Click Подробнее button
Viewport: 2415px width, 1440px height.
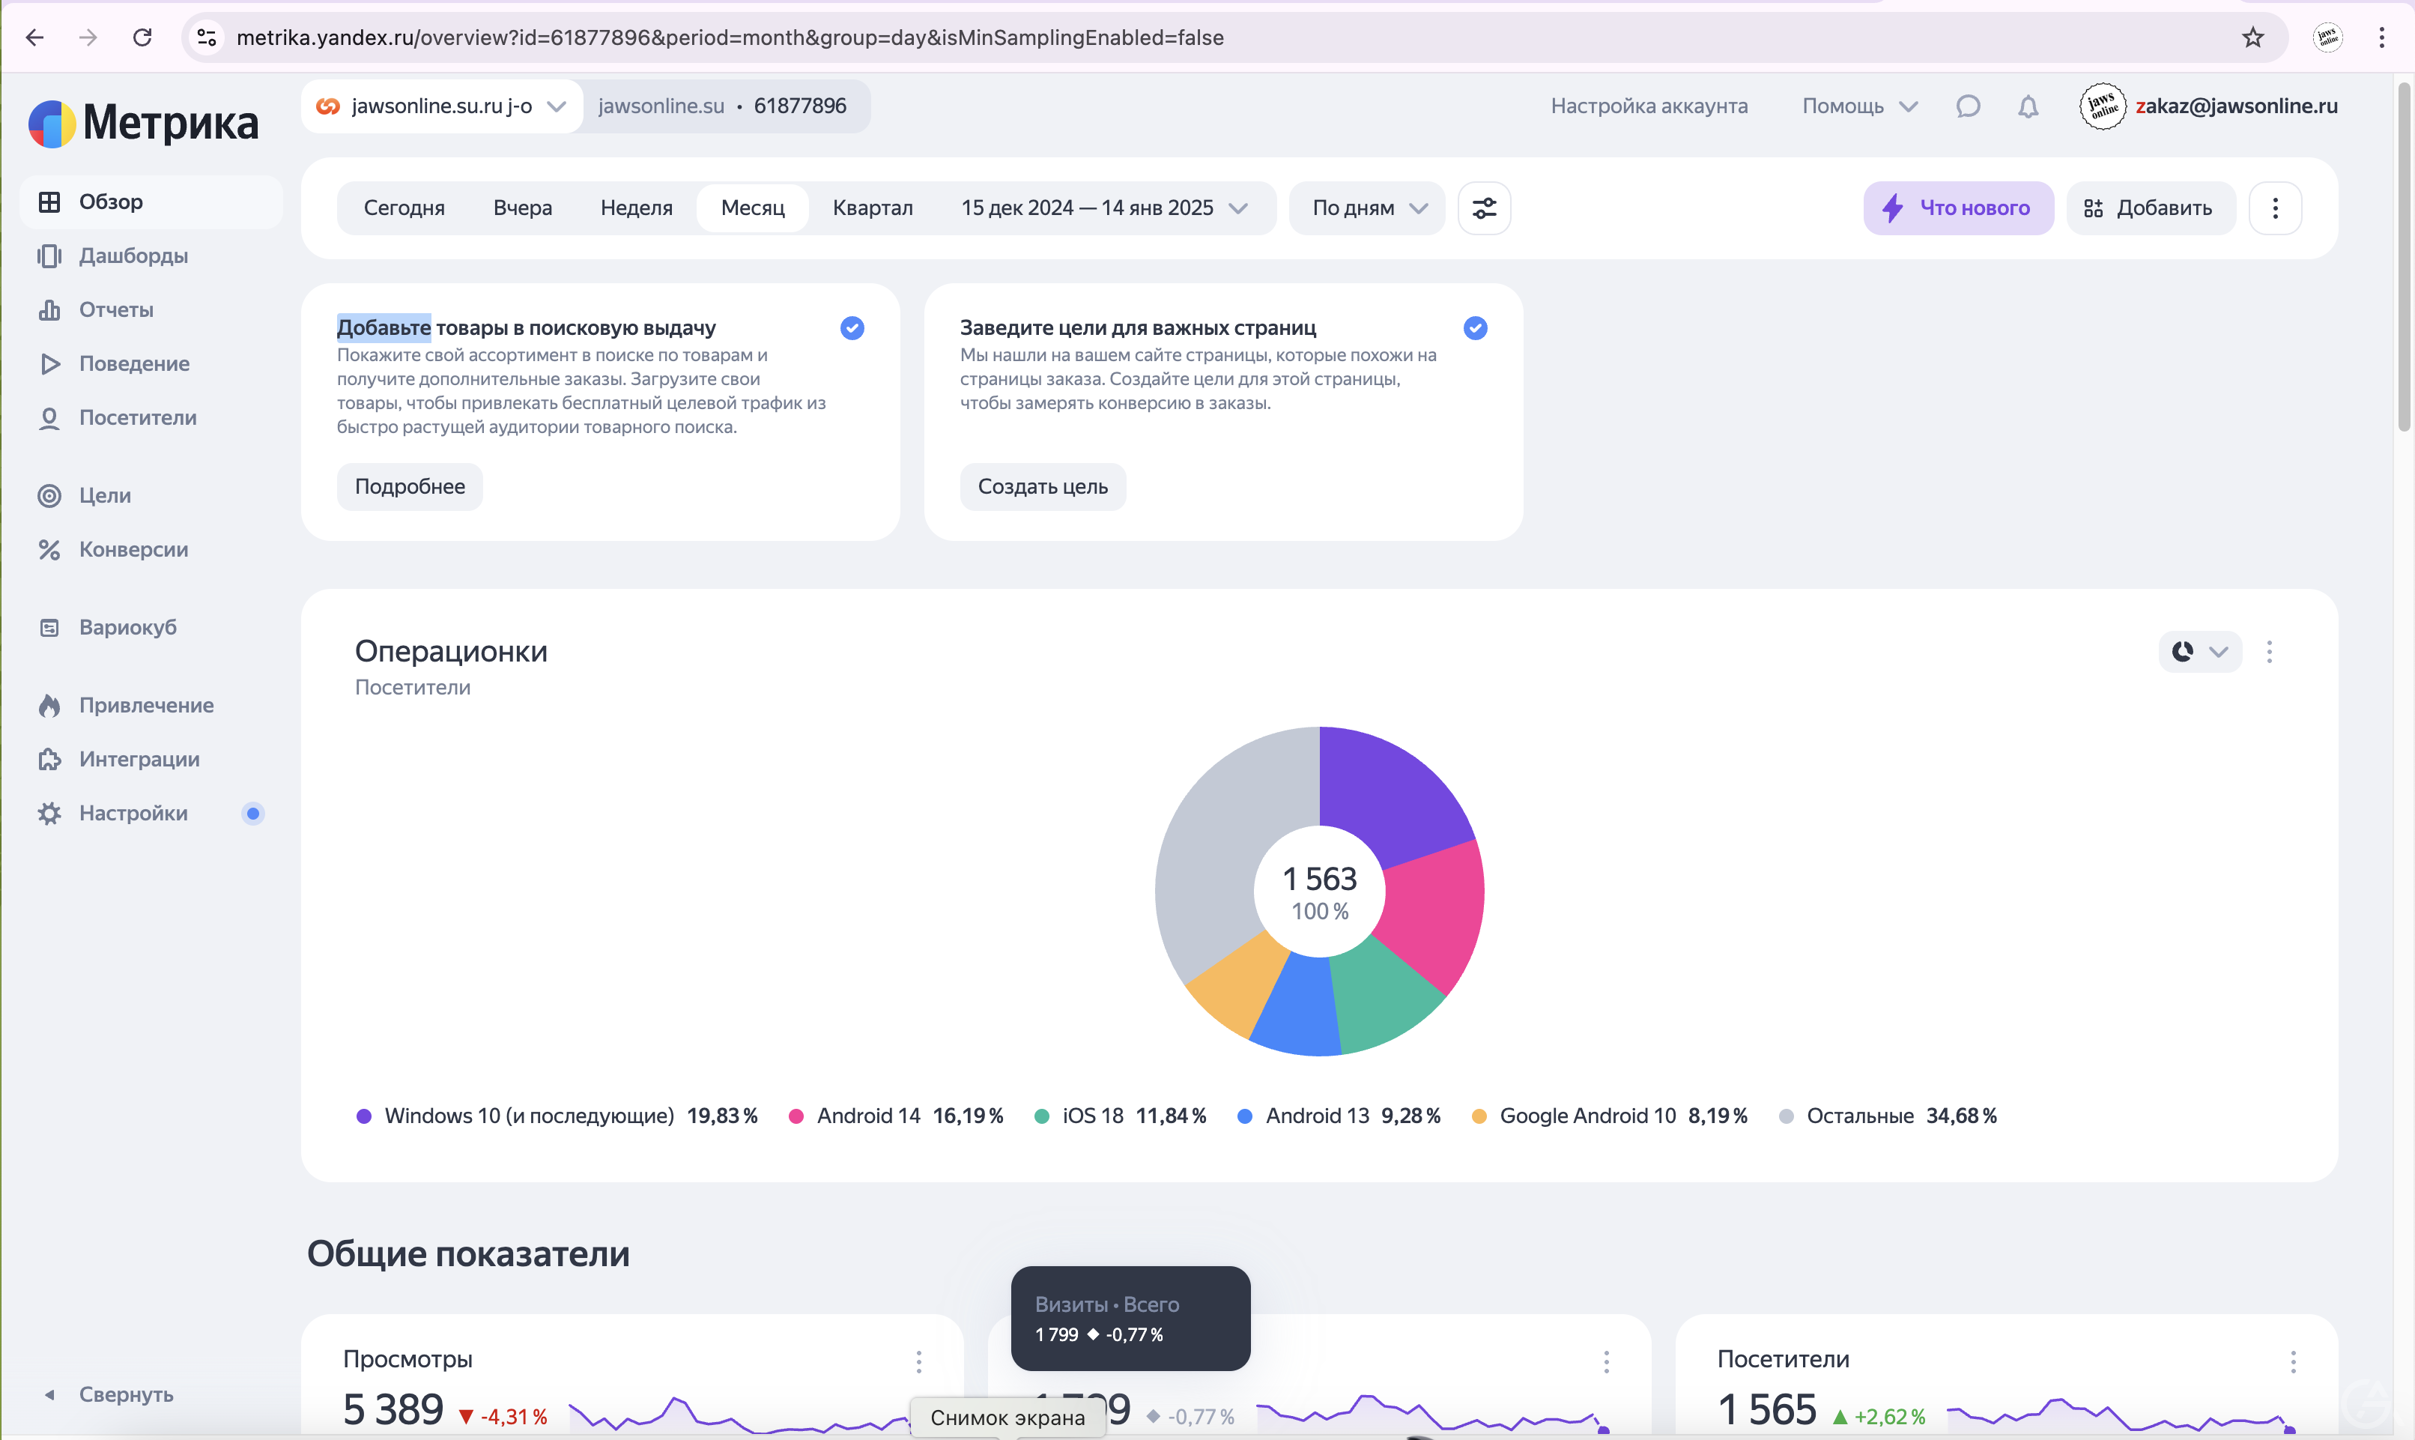point(410,487)
